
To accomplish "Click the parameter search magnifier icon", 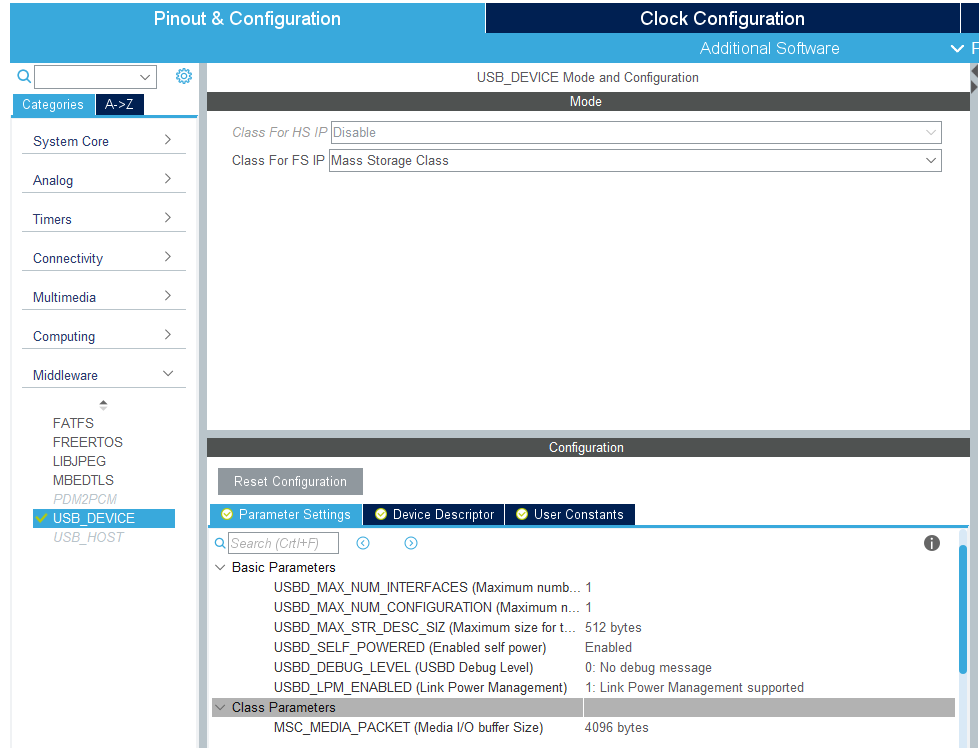I will 220,543.
